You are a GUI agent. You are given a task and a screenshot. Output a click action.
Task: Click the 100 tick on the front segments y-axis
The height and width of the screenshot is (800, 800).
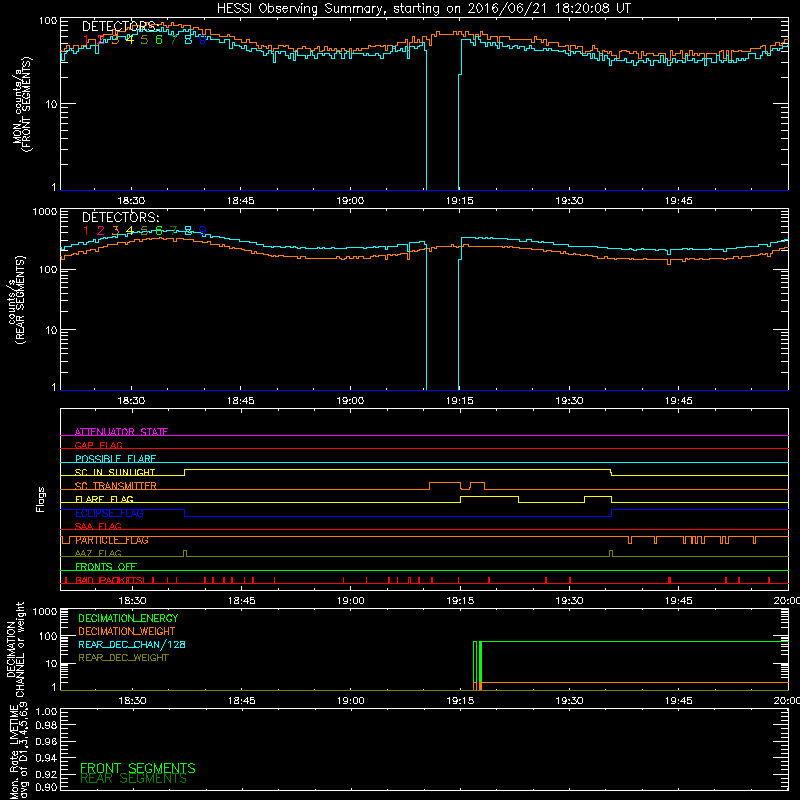click(48, 21)
